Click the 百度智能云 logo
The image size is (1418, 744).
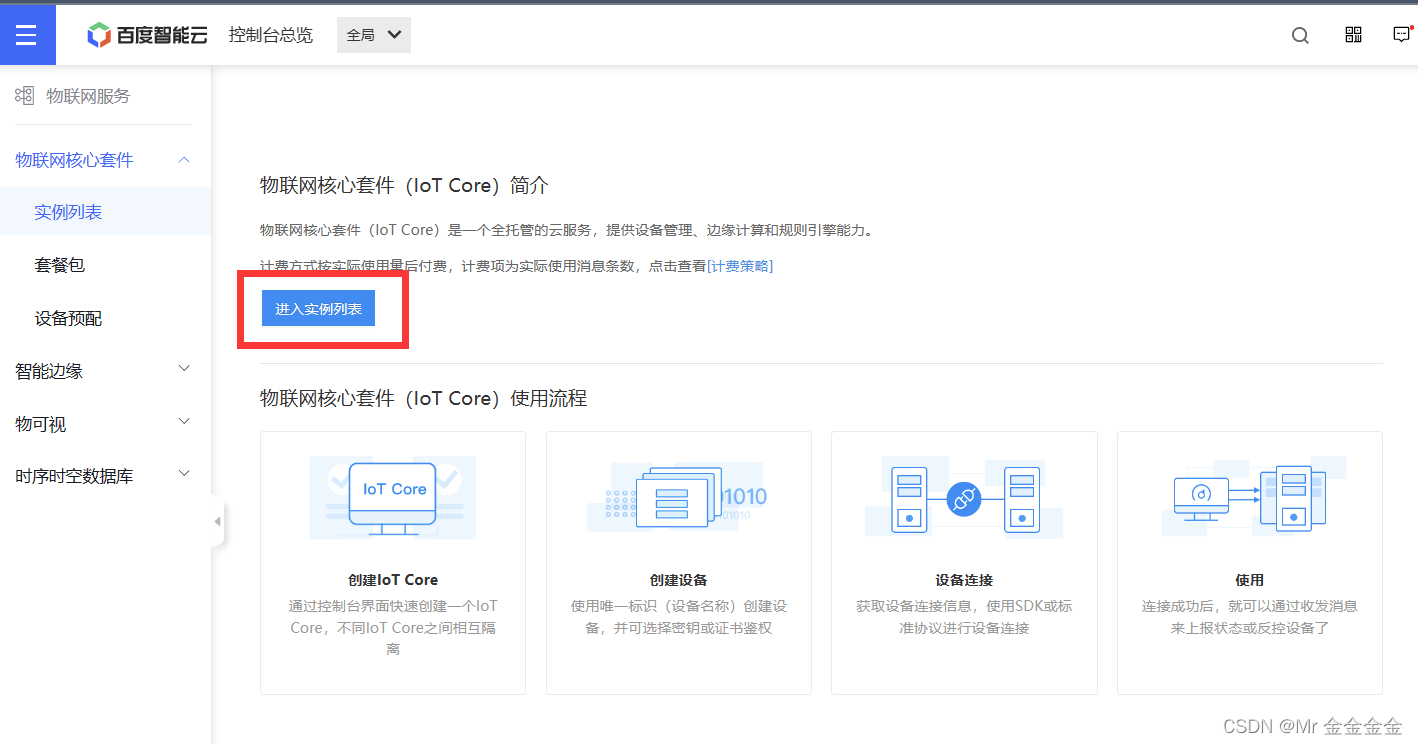146,34
